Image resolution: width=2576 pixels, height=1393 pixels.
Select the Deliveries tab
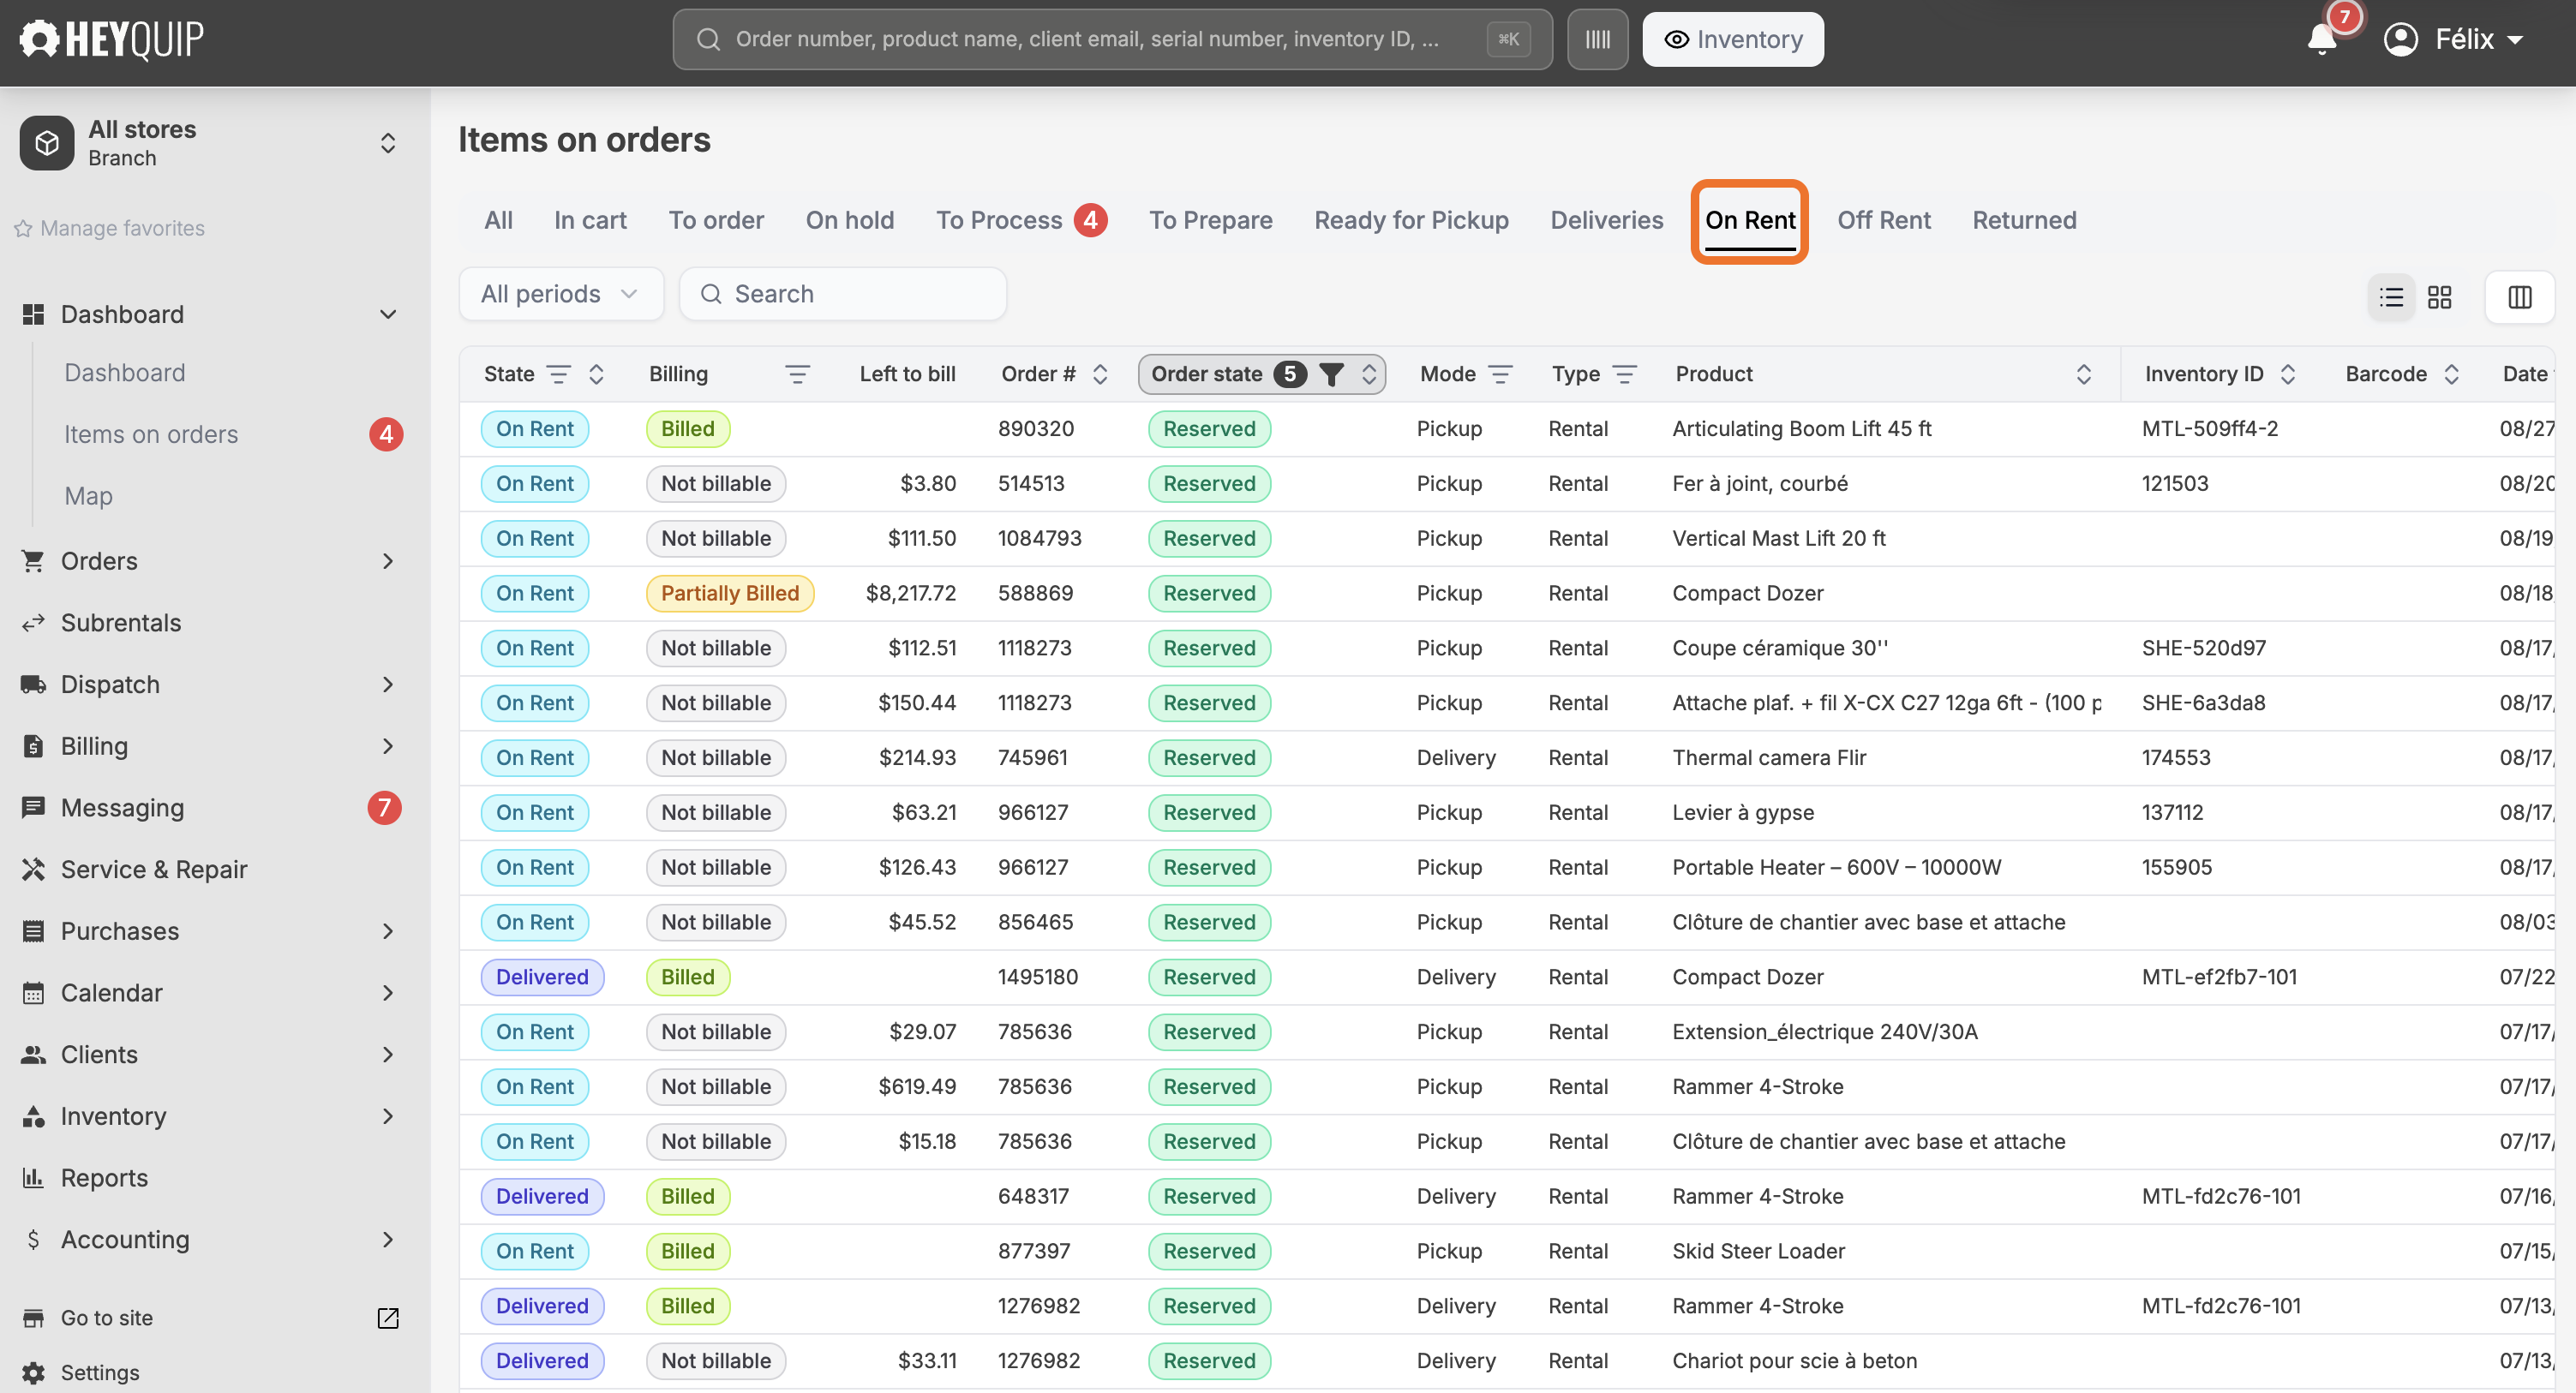pyautogui.click(x=1606, y=220)
